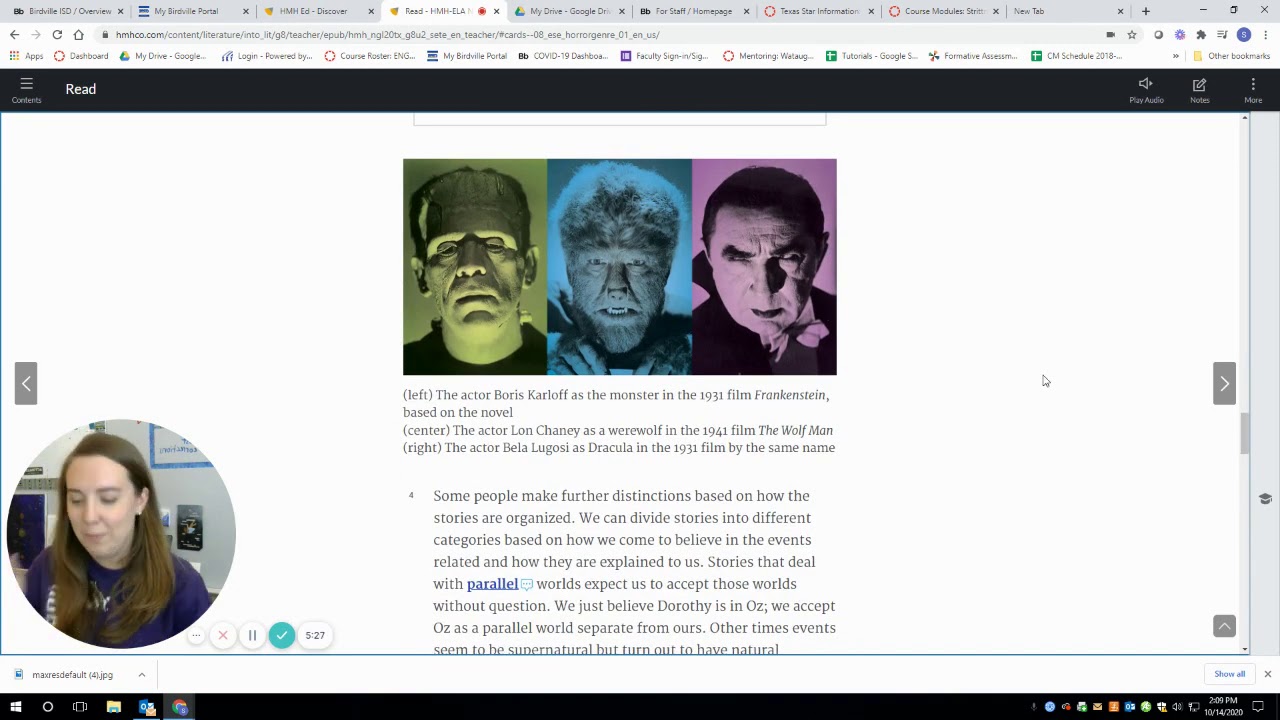Expand the hidden bookmarks chevron
This screenshot has height=720, width=1280.
(x=1176, y=56)
